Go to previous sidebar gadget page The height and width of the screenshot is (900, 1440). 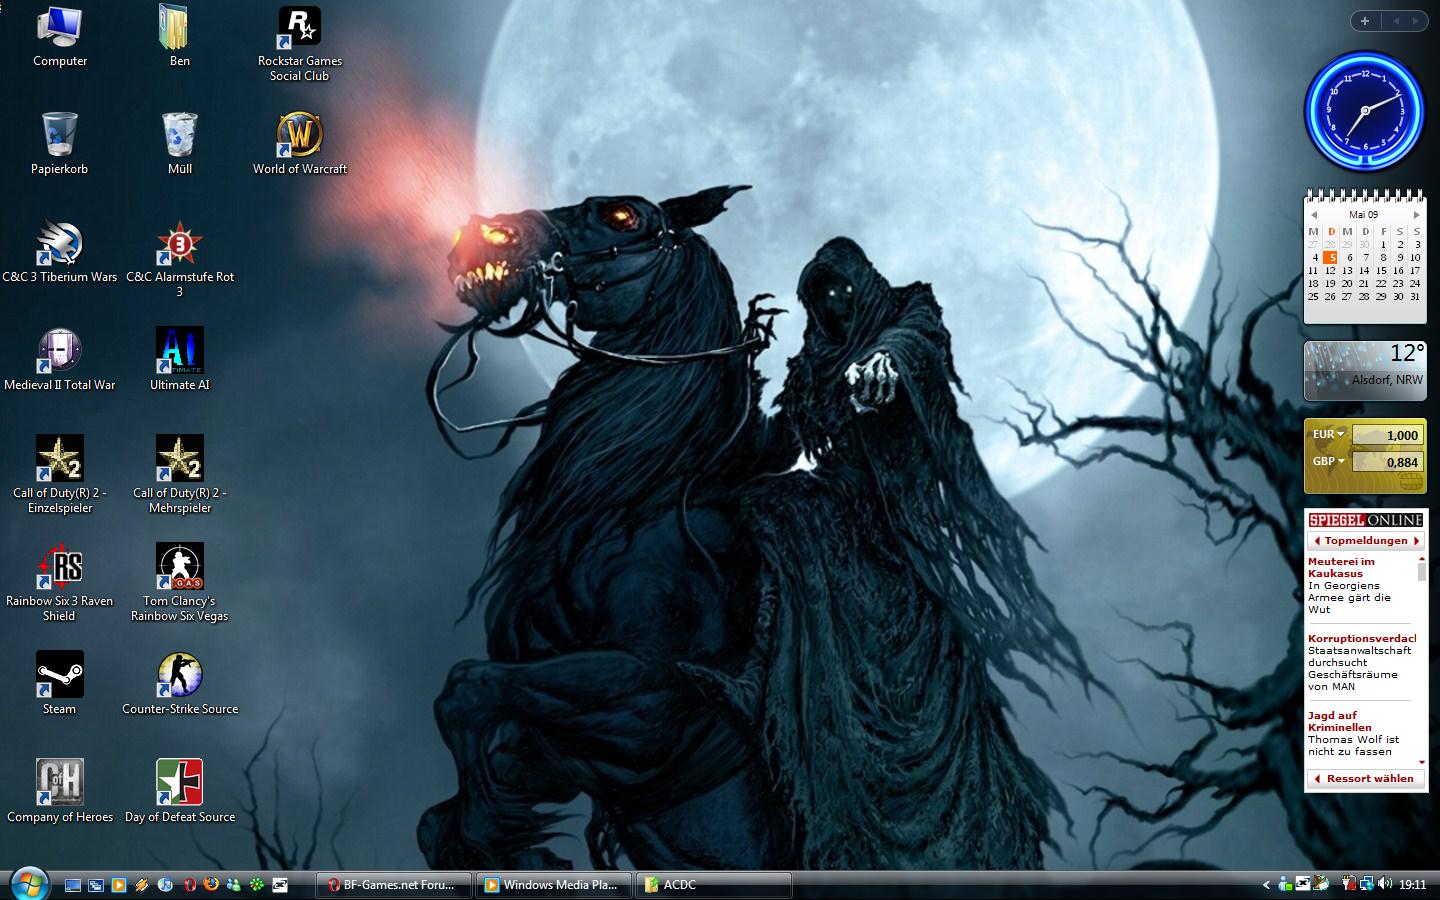coord(1396,21)
